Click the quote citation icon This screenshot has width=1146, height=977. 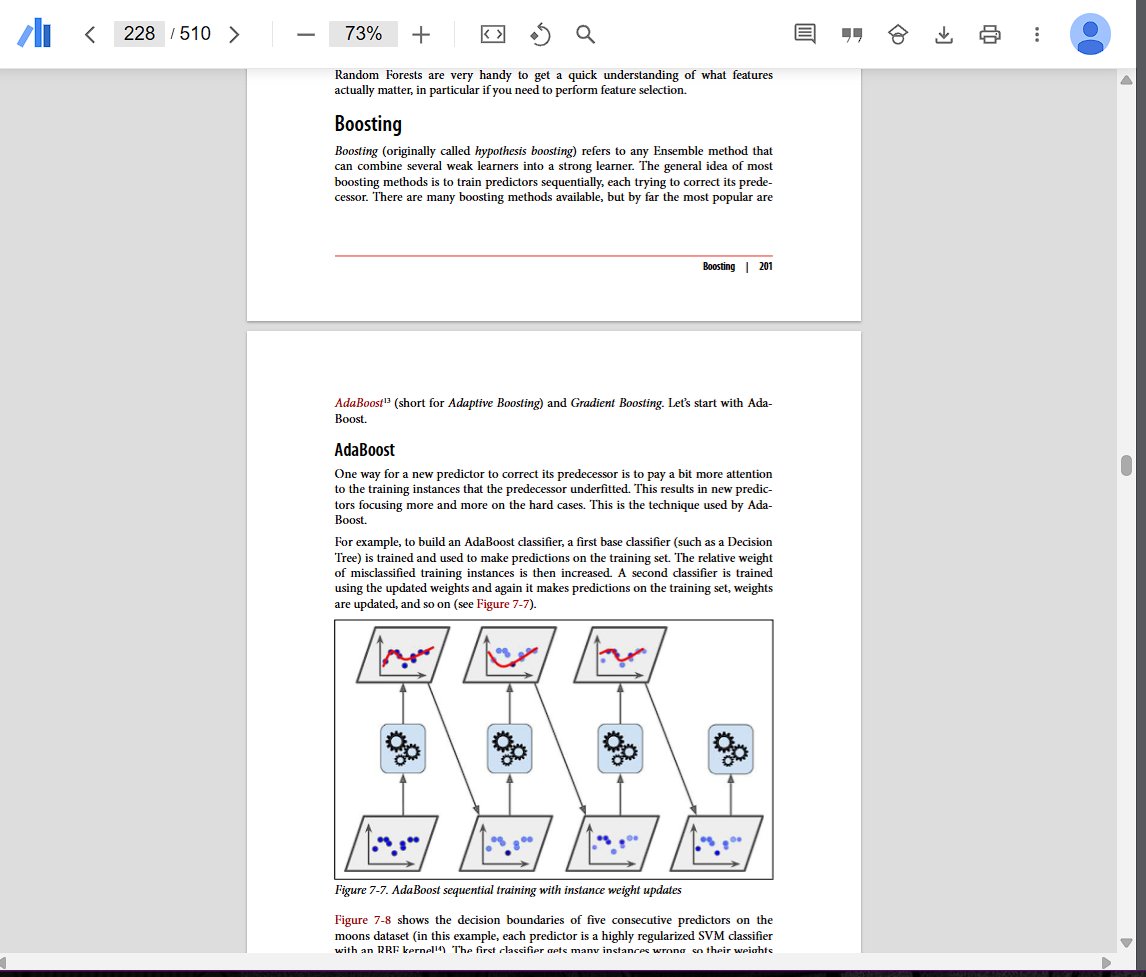pyautogui.click(x=851, y=34)
